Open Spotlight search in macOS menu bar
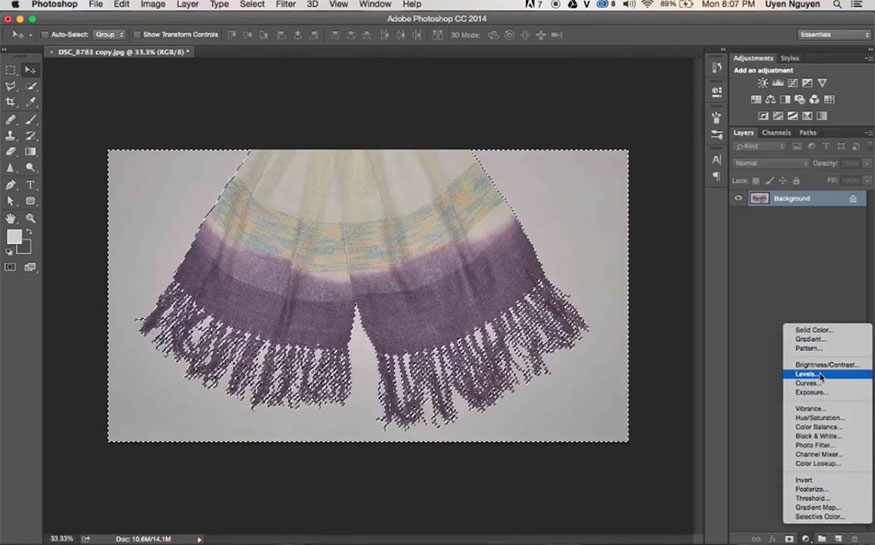The image size is (875, 545). point(837,4)
